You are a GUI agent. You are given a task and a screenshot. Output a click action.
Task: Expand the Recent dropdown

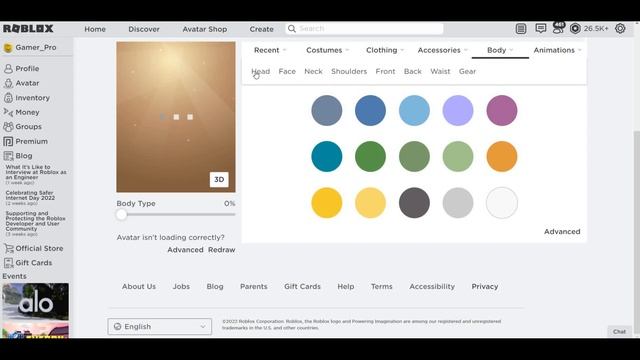(270, 50)
